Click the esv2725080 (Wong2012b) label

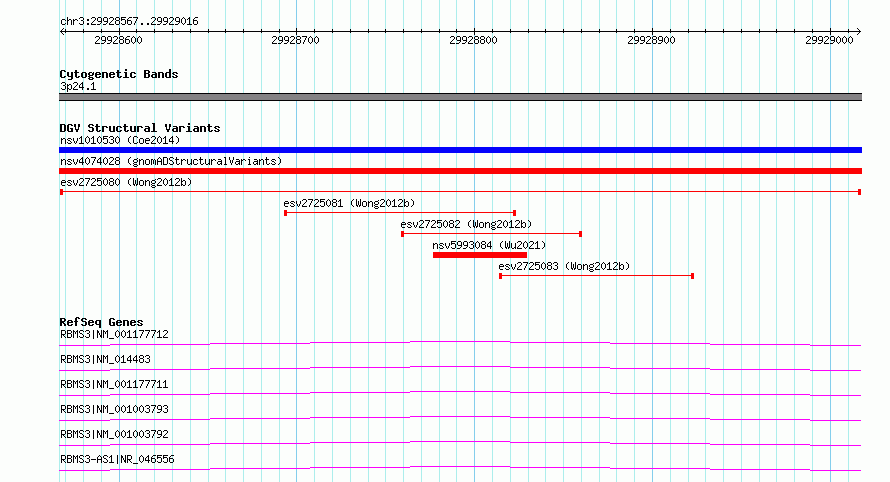(126, 182)
